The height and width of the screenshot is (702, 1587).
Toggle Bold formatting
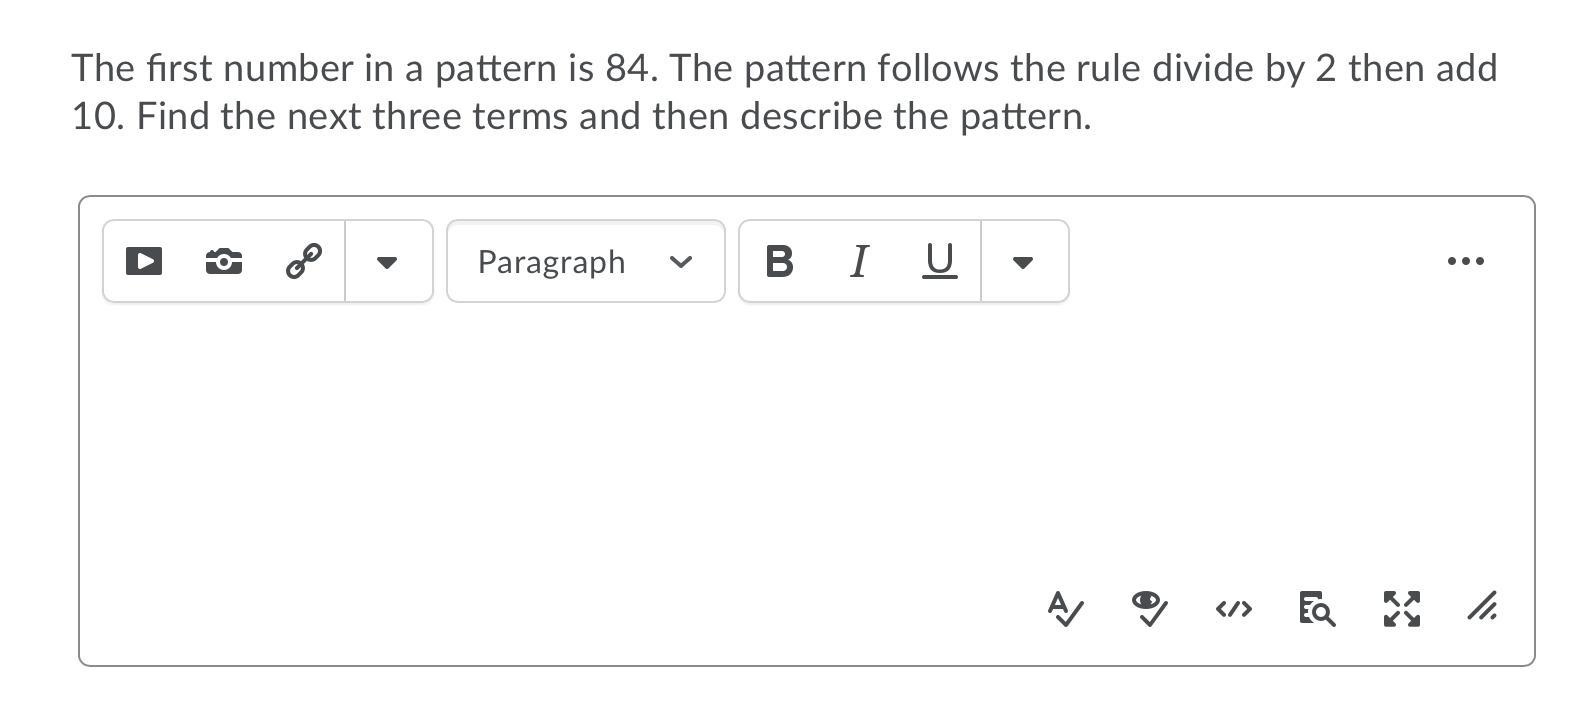(x=779, y=262)
